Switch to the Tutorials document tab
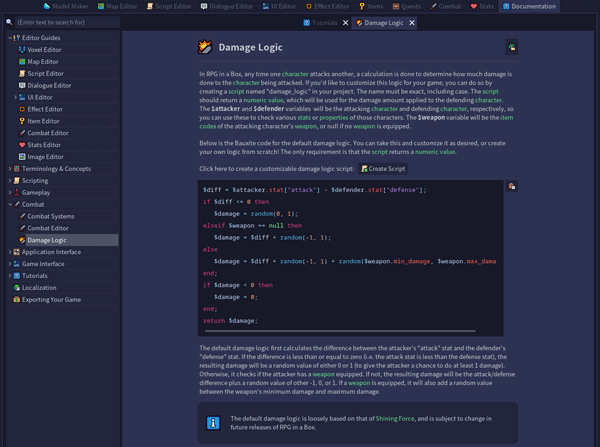Screen dimensions: 600x447 321,21
